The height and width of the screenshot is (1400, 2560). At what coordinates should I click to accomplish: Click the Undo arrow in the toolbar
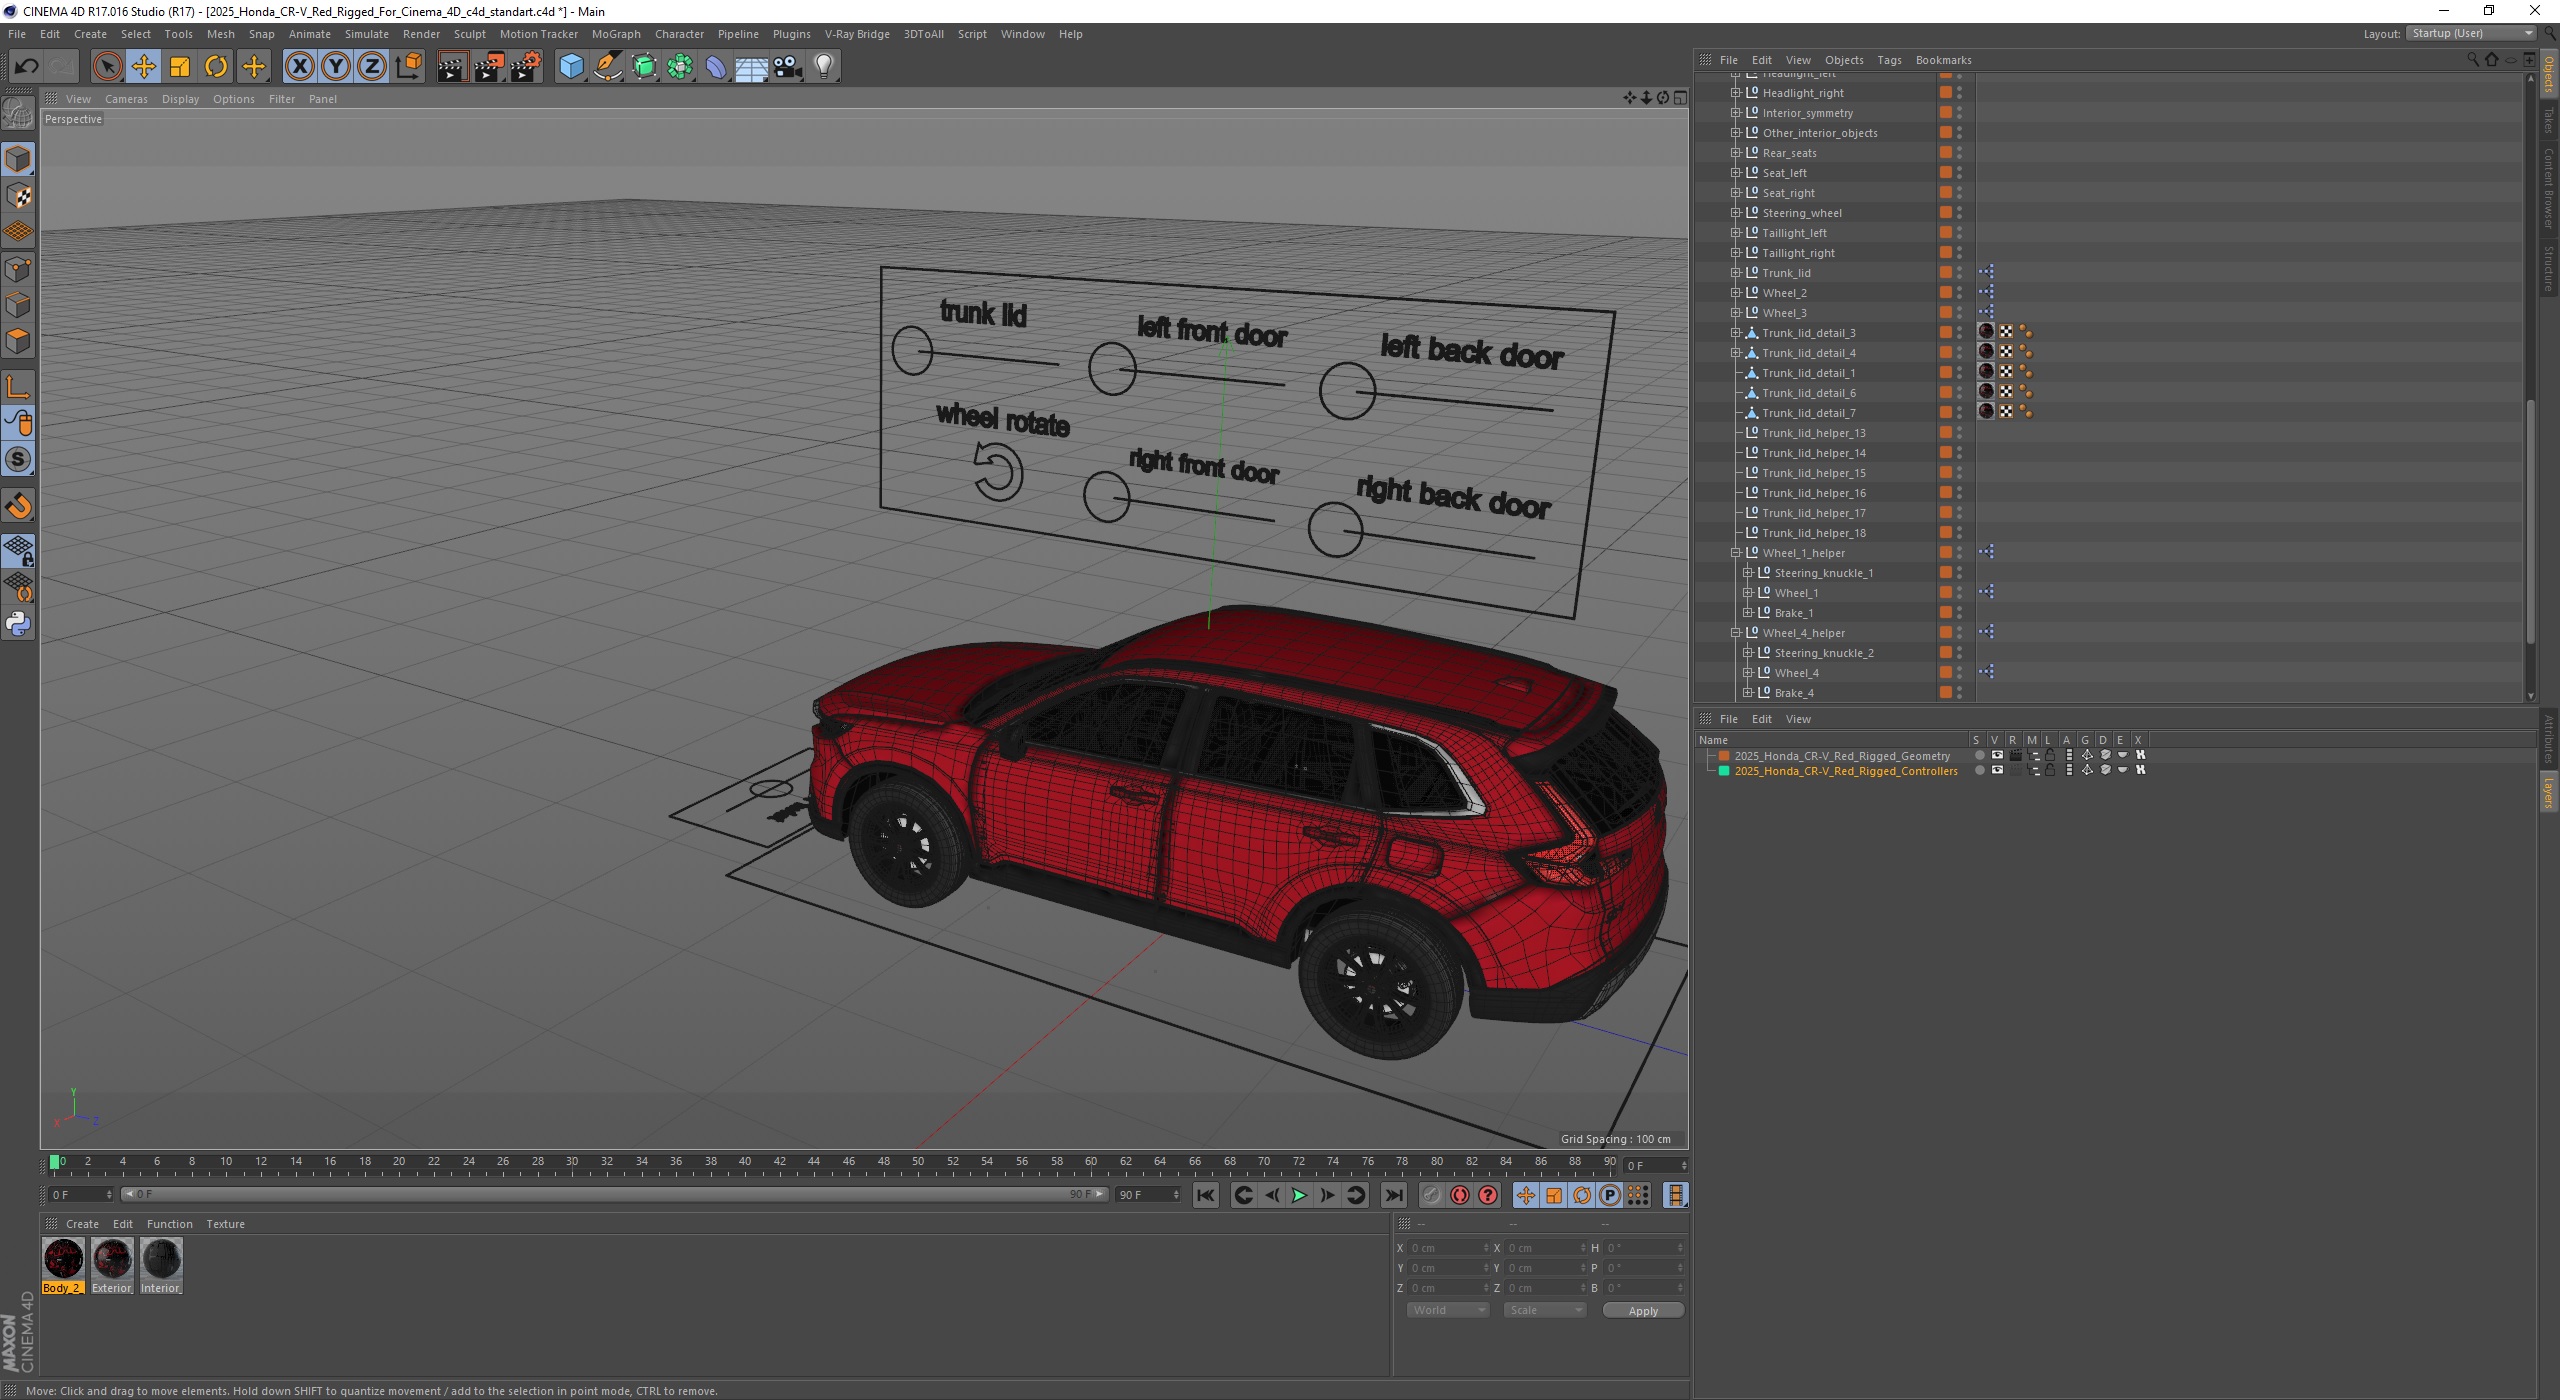(26, 67)
